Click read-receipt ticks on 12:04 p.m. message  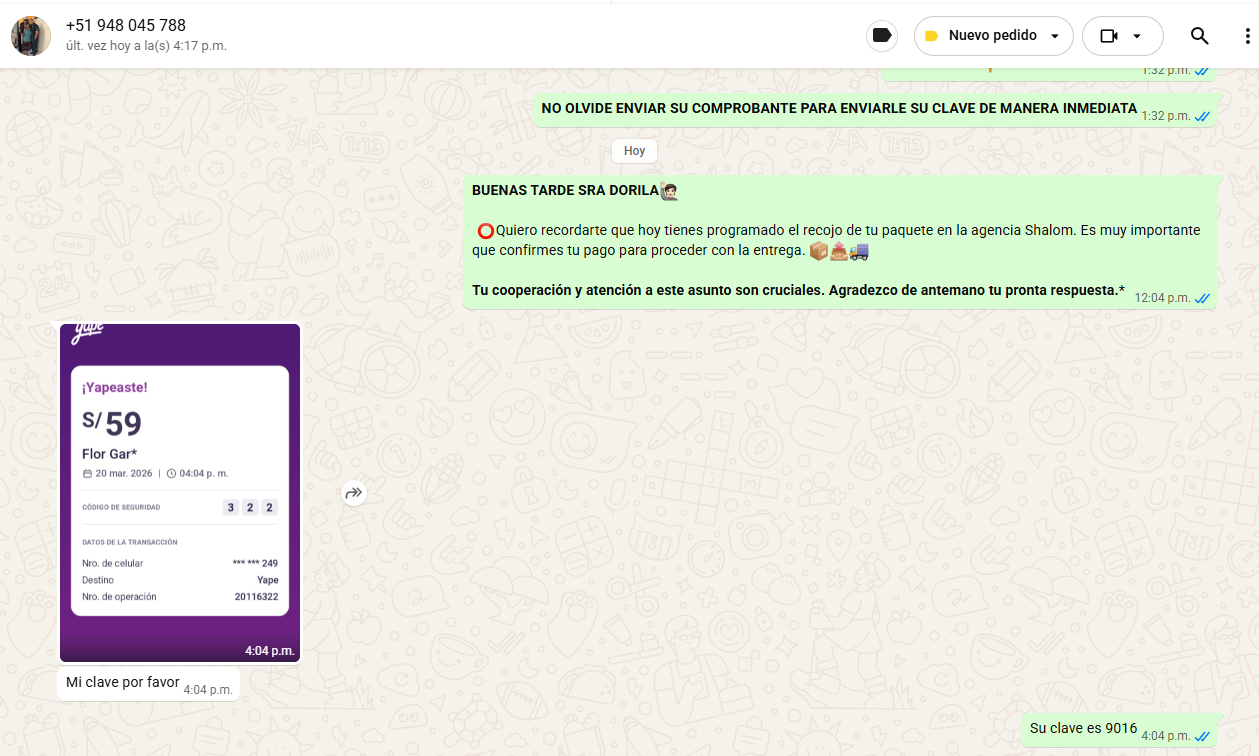[x=1202, y=298]
